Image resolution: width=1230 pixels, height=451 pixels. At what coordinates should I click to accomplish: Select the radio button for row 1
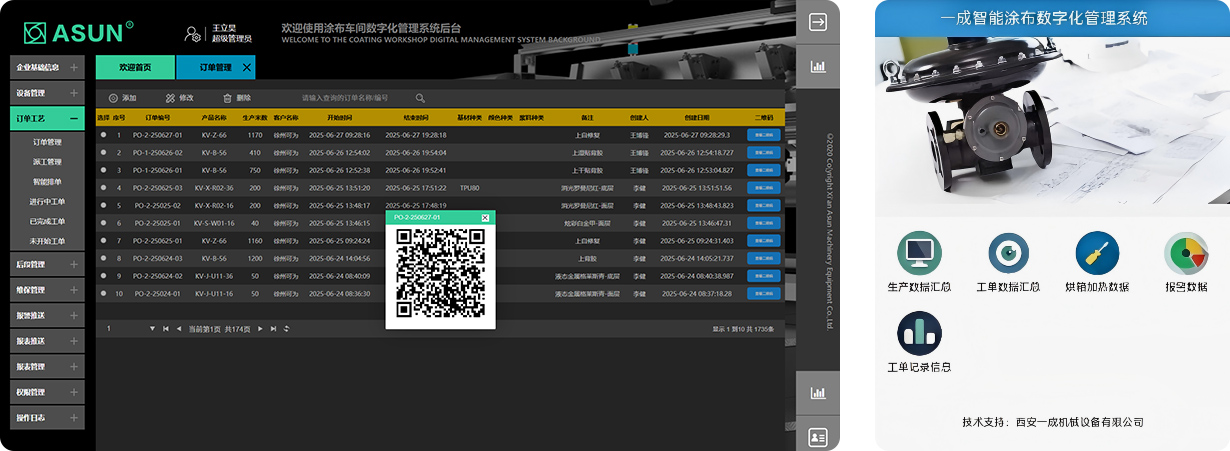coord(103,135)
